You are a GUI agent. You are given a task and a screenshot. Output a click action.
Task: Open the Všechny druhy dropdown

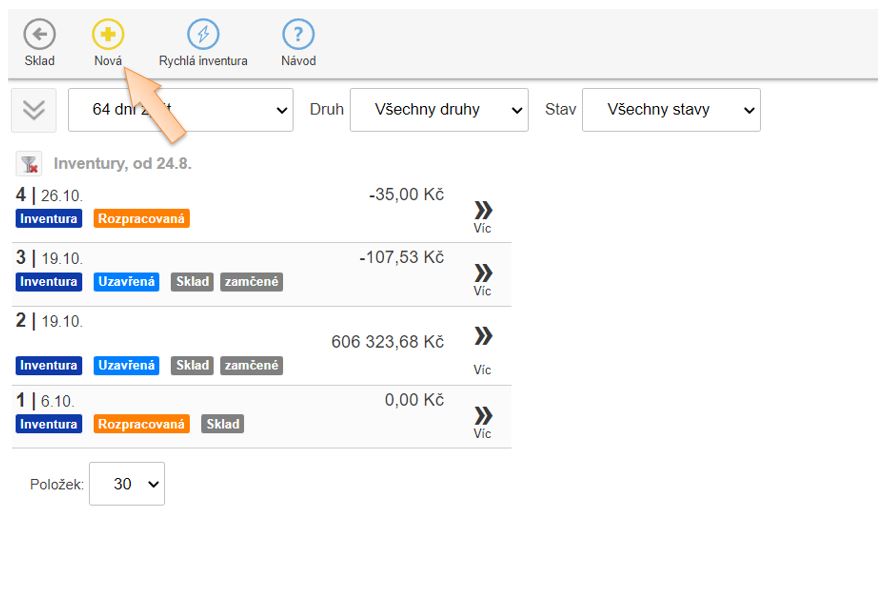tap(439, 110)
